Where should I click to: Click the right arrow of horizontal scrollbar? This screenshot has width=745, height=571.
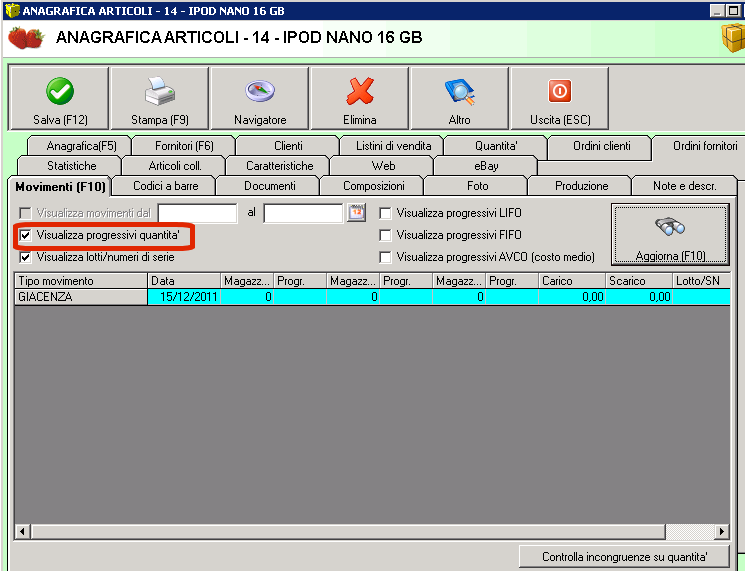[x=722, y=531]
